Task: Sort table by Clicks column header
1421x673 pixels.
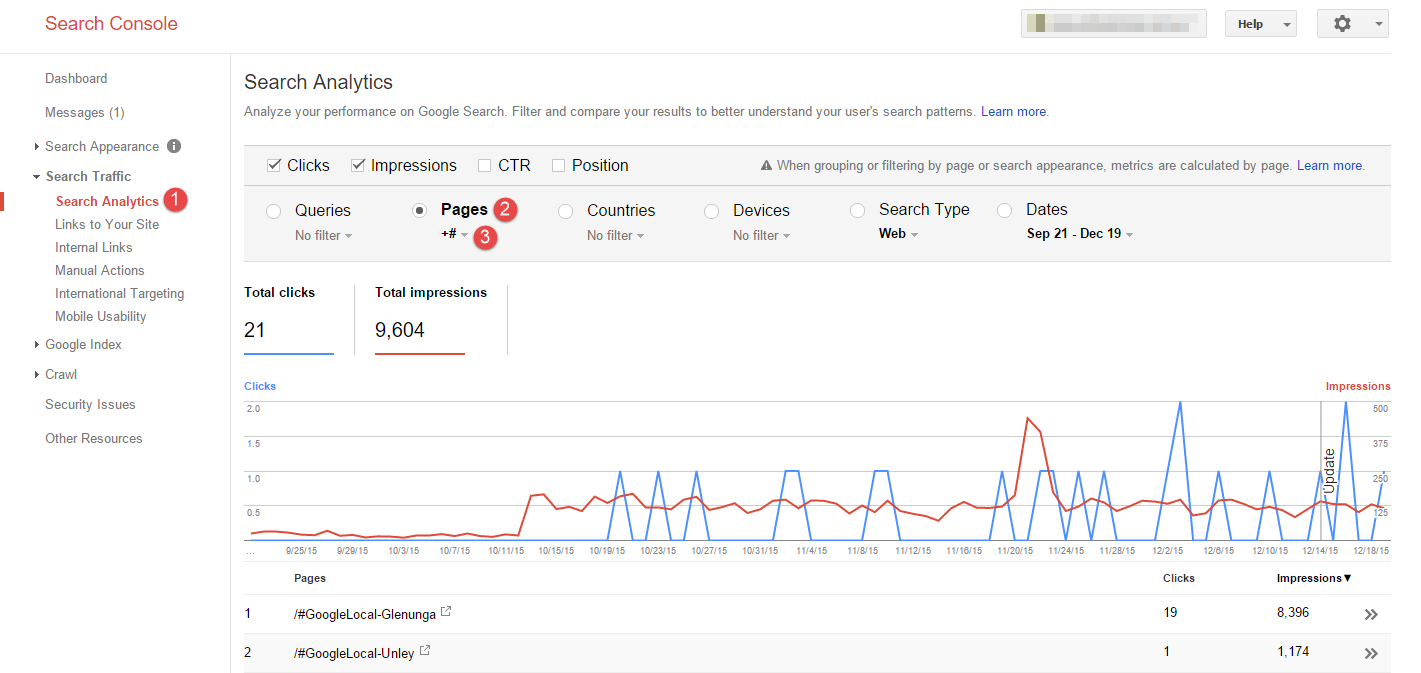Action: 1179,578
